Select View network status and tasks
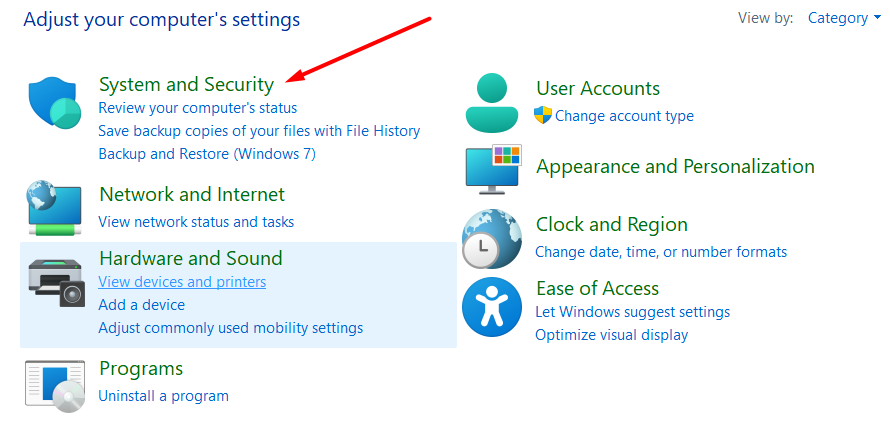This screenshot has height=422, width=890. click(196, 222)
